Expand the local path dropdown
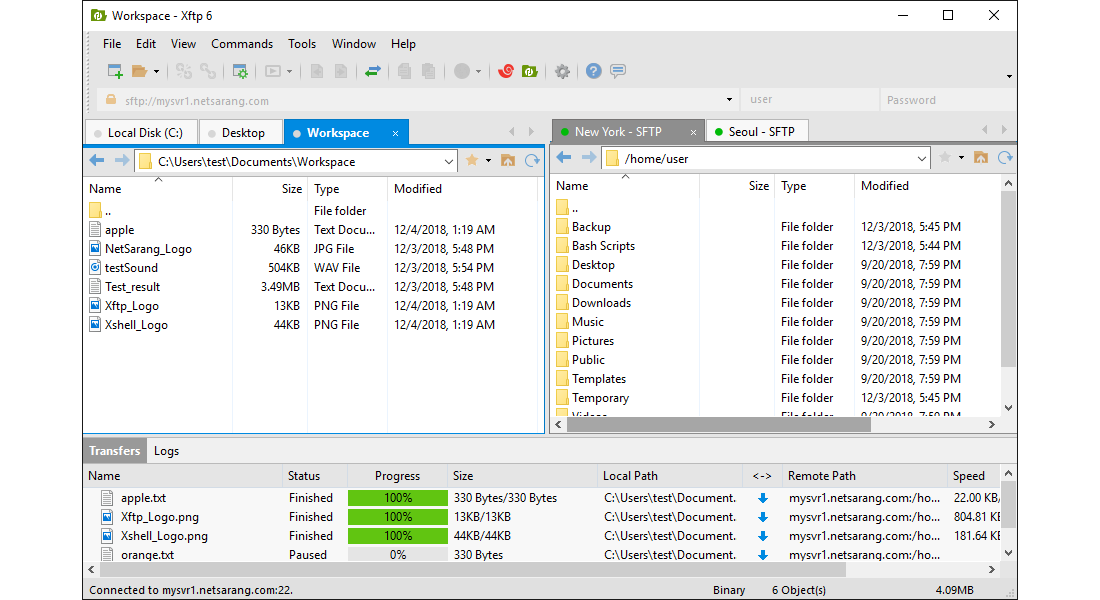This screenshot has width=1100, height=600. (x=449, y=161)
